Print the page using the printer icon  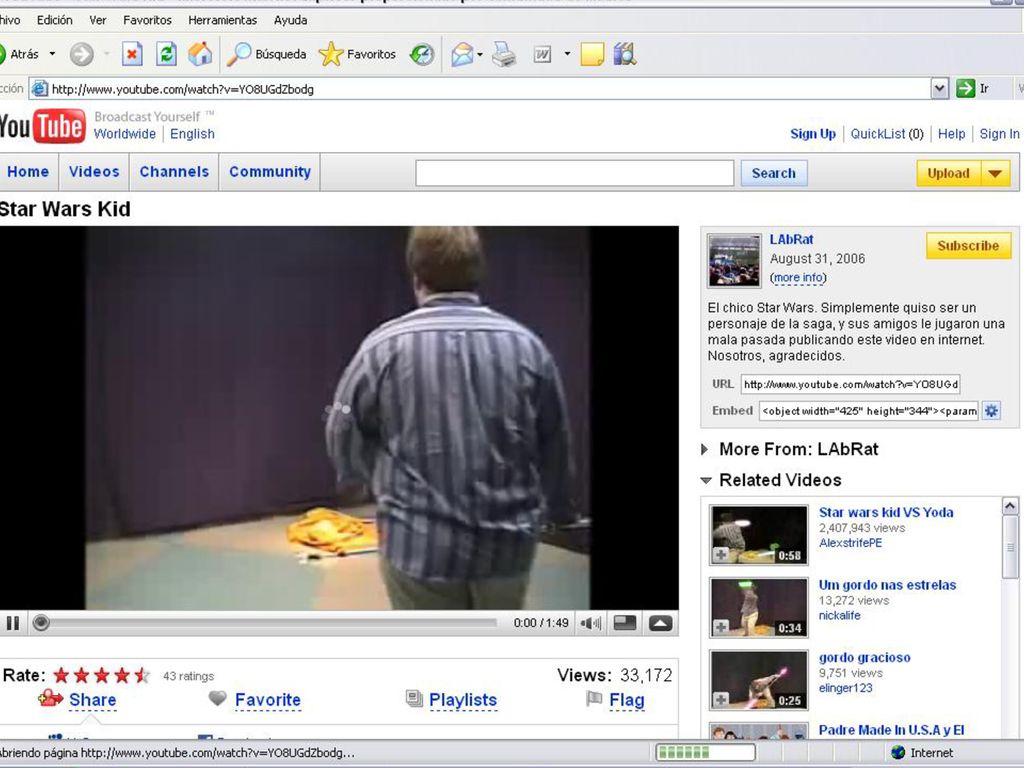point(504,54)
